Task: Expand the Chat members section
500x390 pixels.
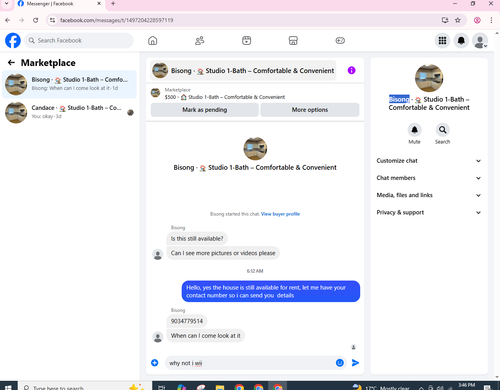Action: coord(429,178)
